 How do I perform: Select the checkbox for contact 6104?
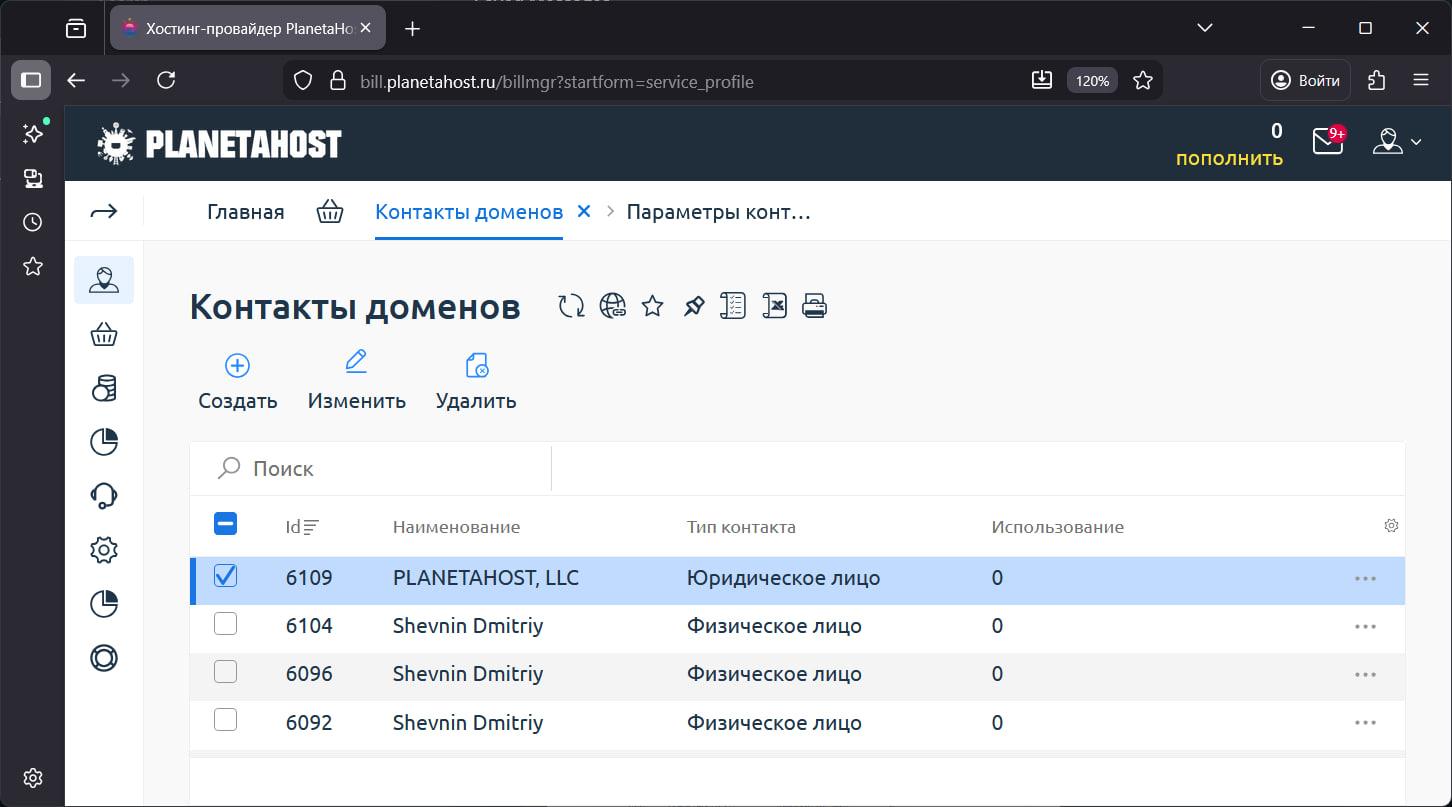click(225, 624)
